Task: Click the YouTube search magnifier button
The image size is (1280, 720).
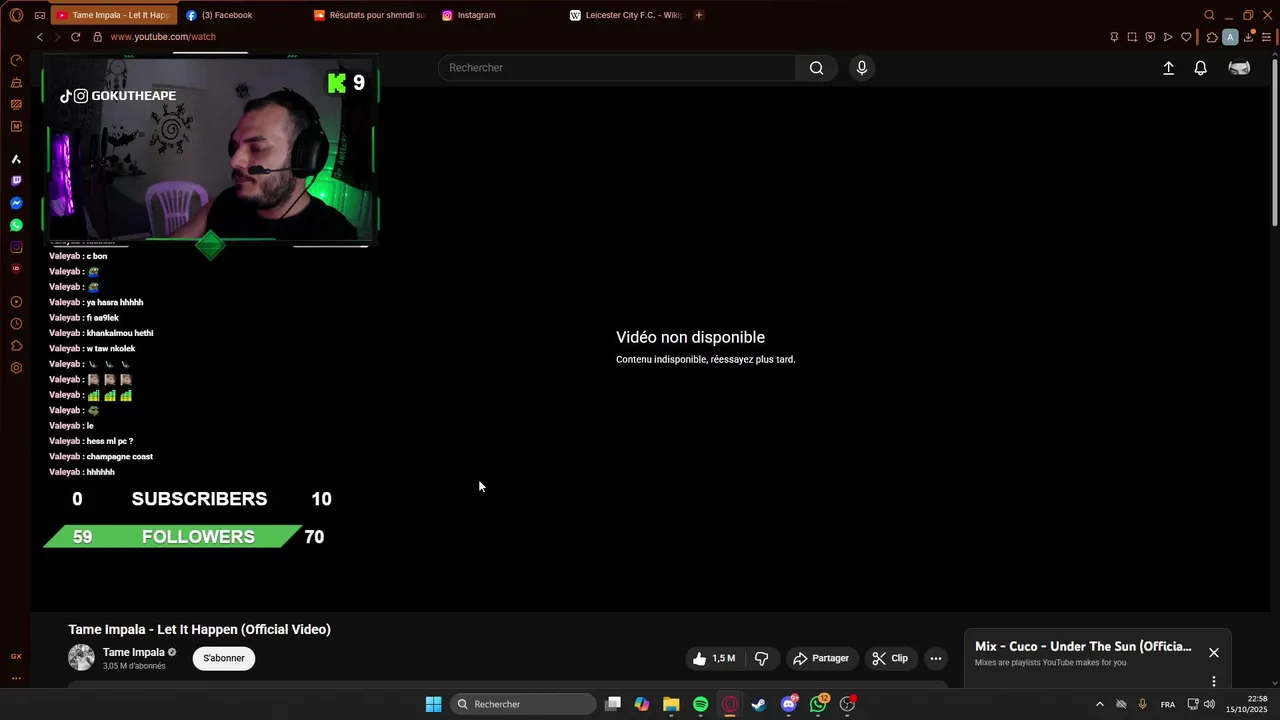Action: coord(817,68)
